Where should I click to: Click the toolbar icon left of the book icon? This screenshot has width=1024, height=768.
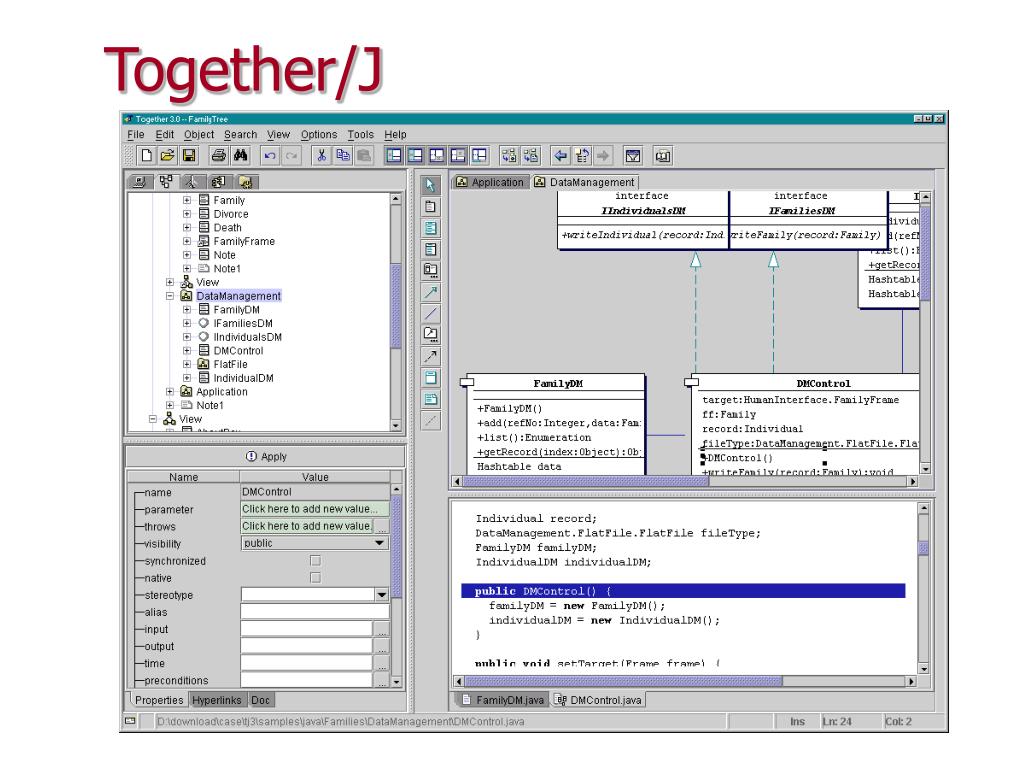click(633, 155)
